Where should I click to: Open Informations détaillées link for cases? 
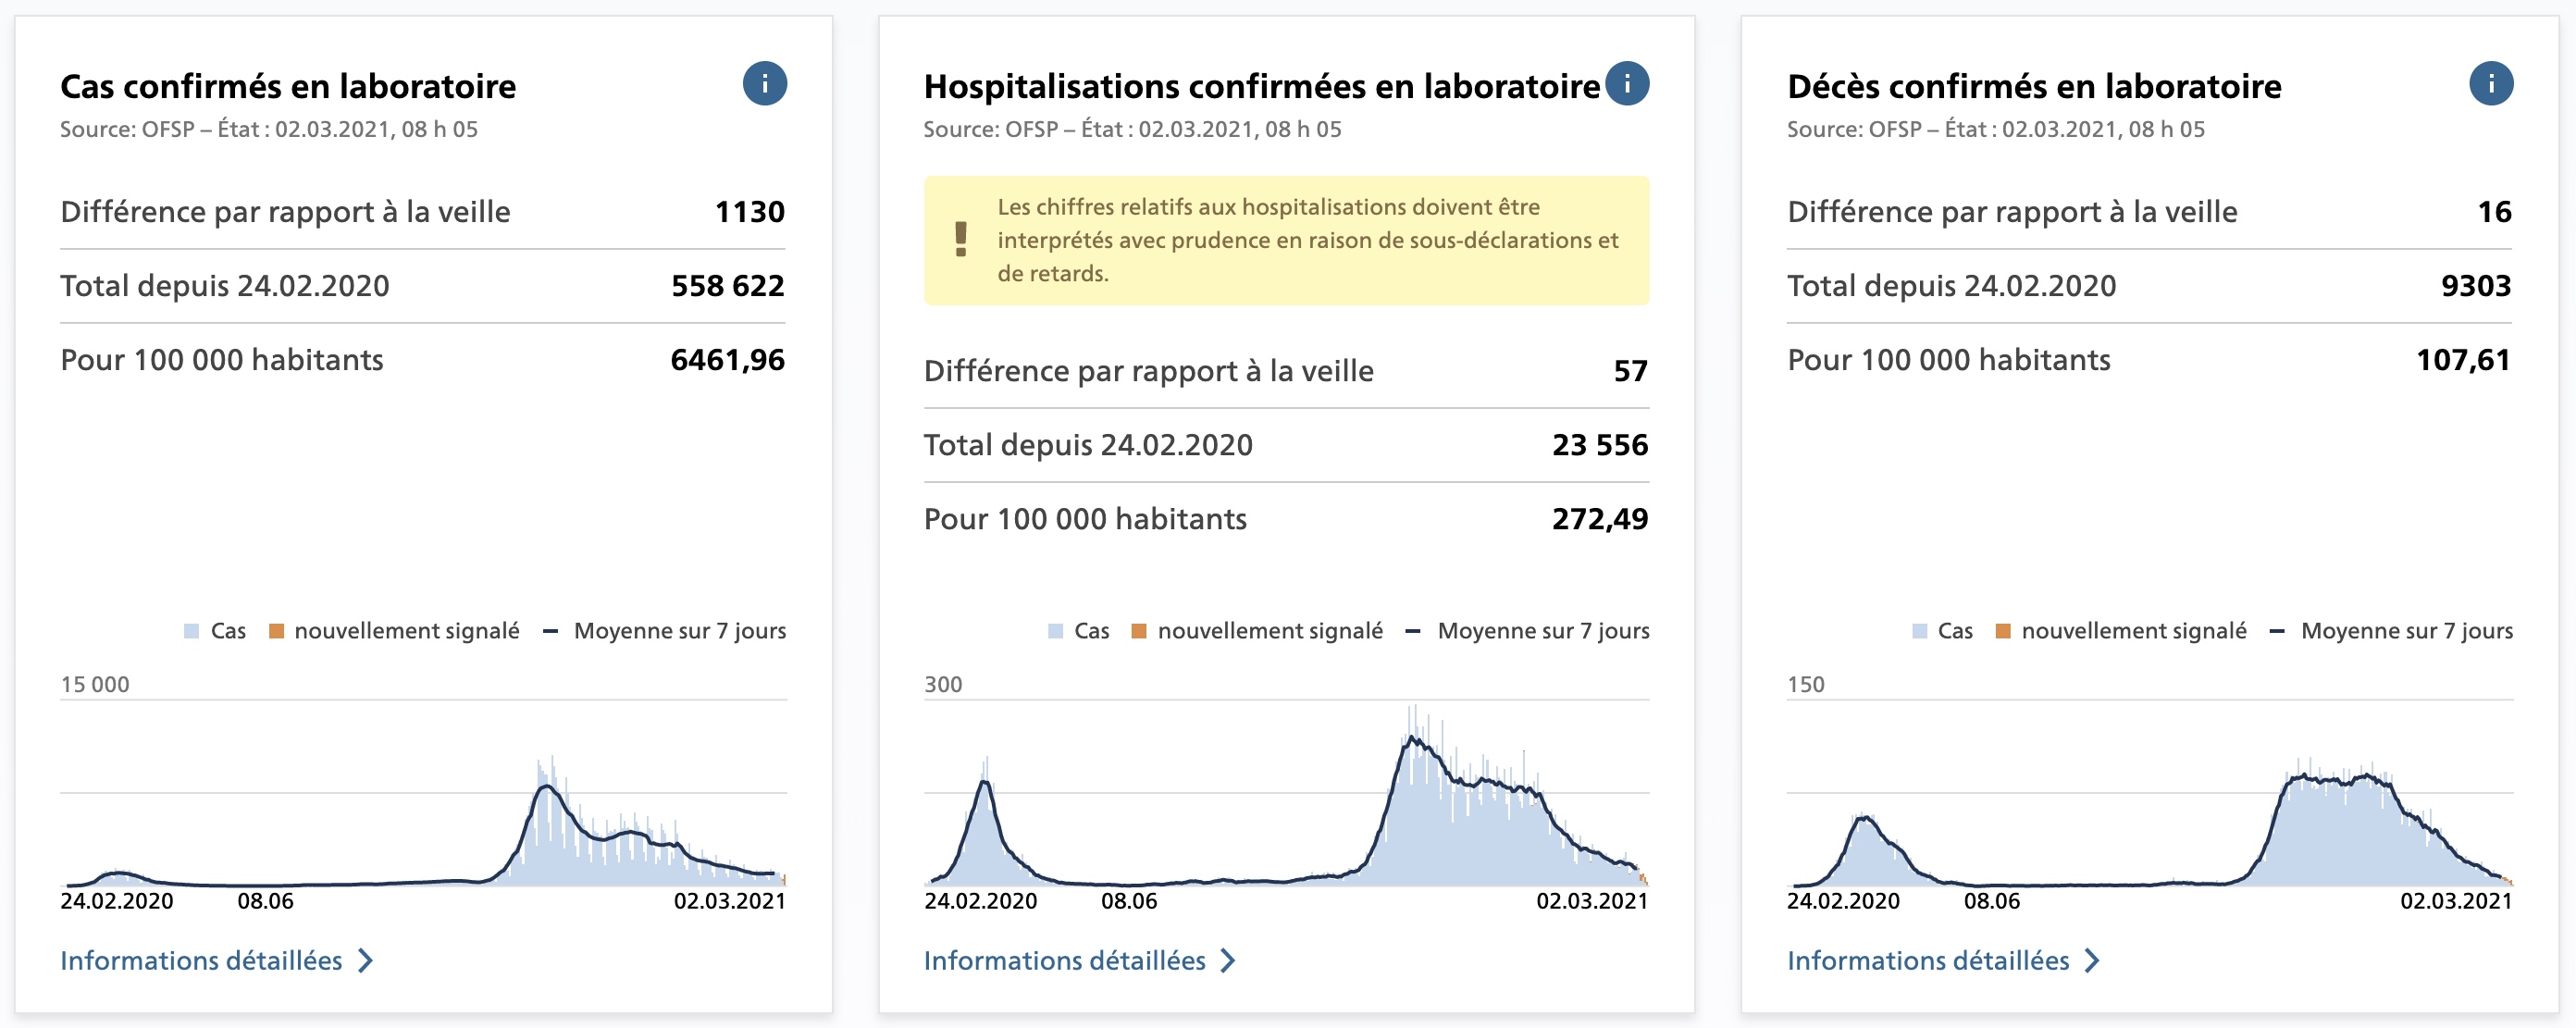[x=201, y=961]
